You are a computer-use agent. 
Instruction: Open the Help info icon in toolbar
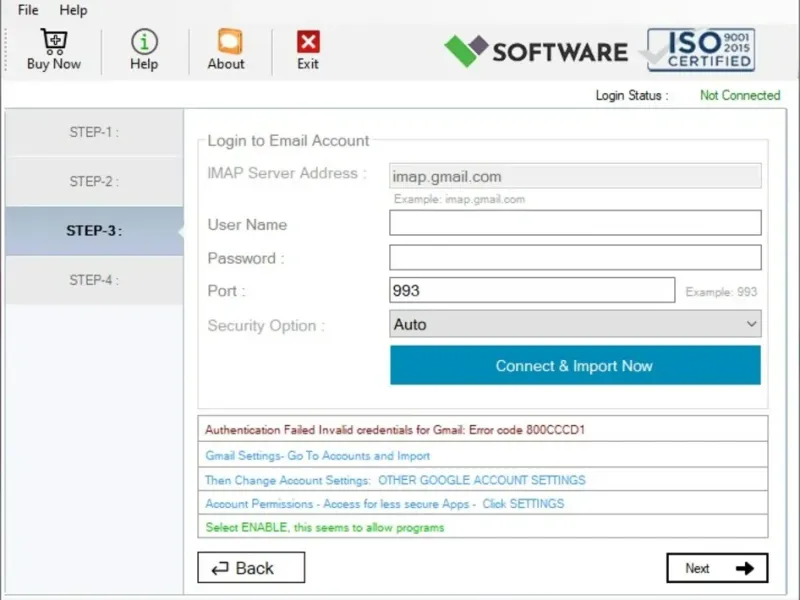point(144,41)
